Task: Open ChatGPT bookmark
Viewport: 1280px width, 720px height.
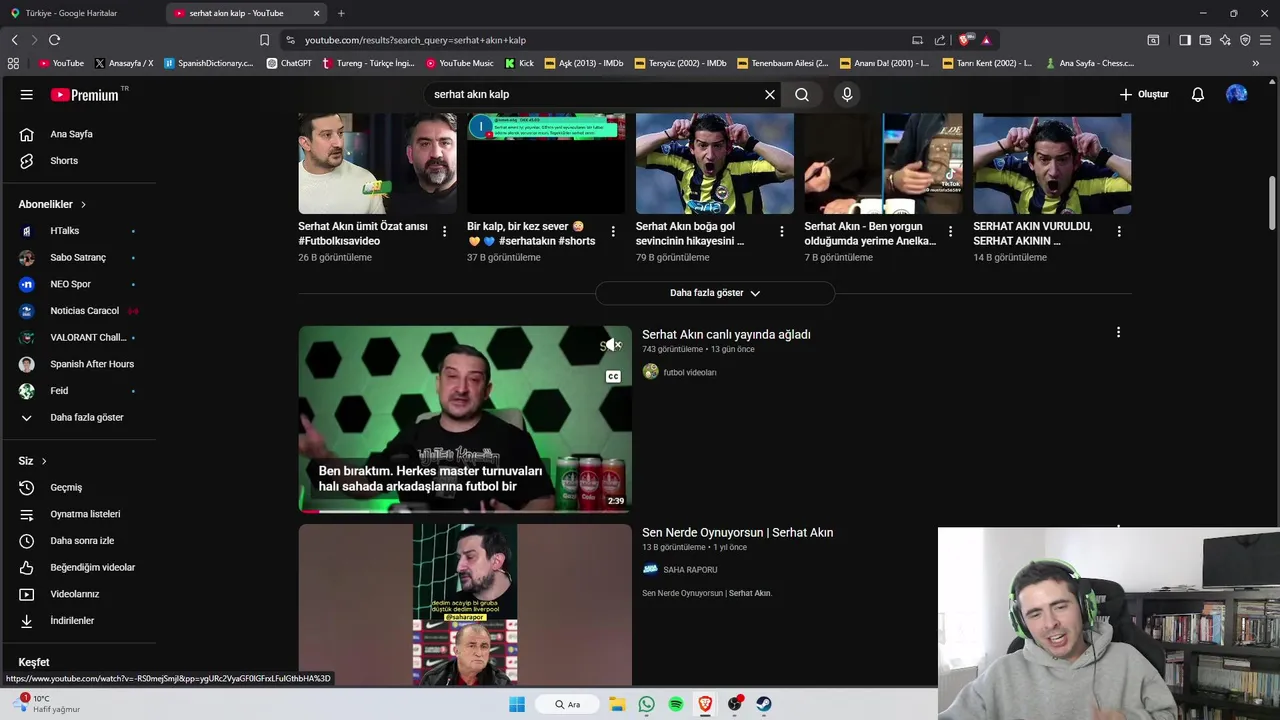Action: pos(289,63)
